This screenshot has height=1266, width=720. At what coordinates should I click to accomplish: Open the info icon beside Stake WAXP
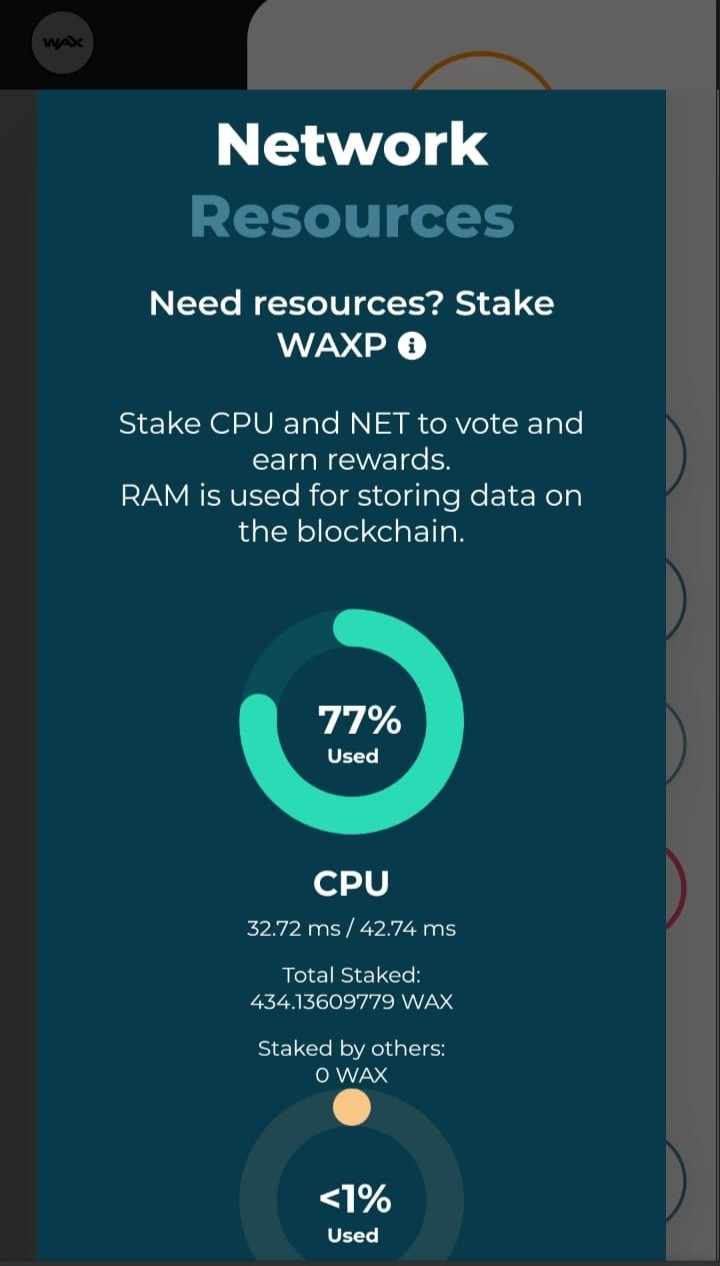click(x=412, y=346)
